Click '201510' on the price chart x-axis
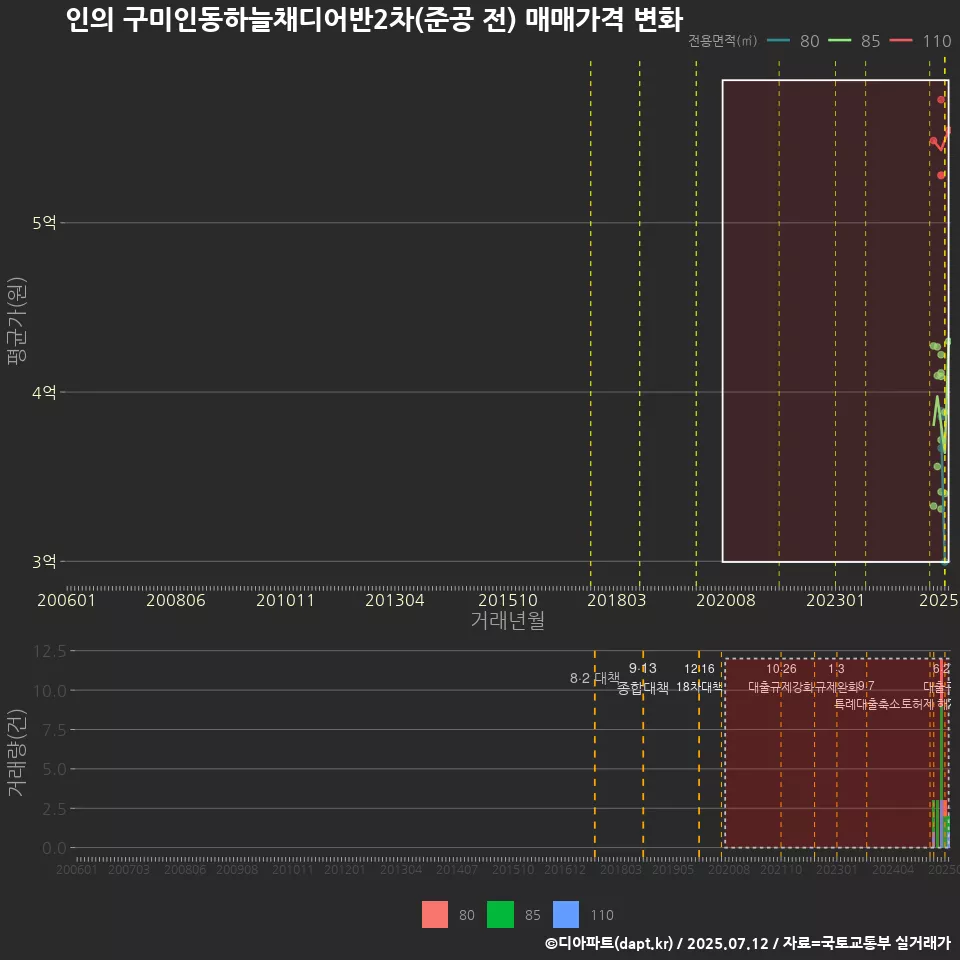 pyautogui.click(x=508, y=600)
